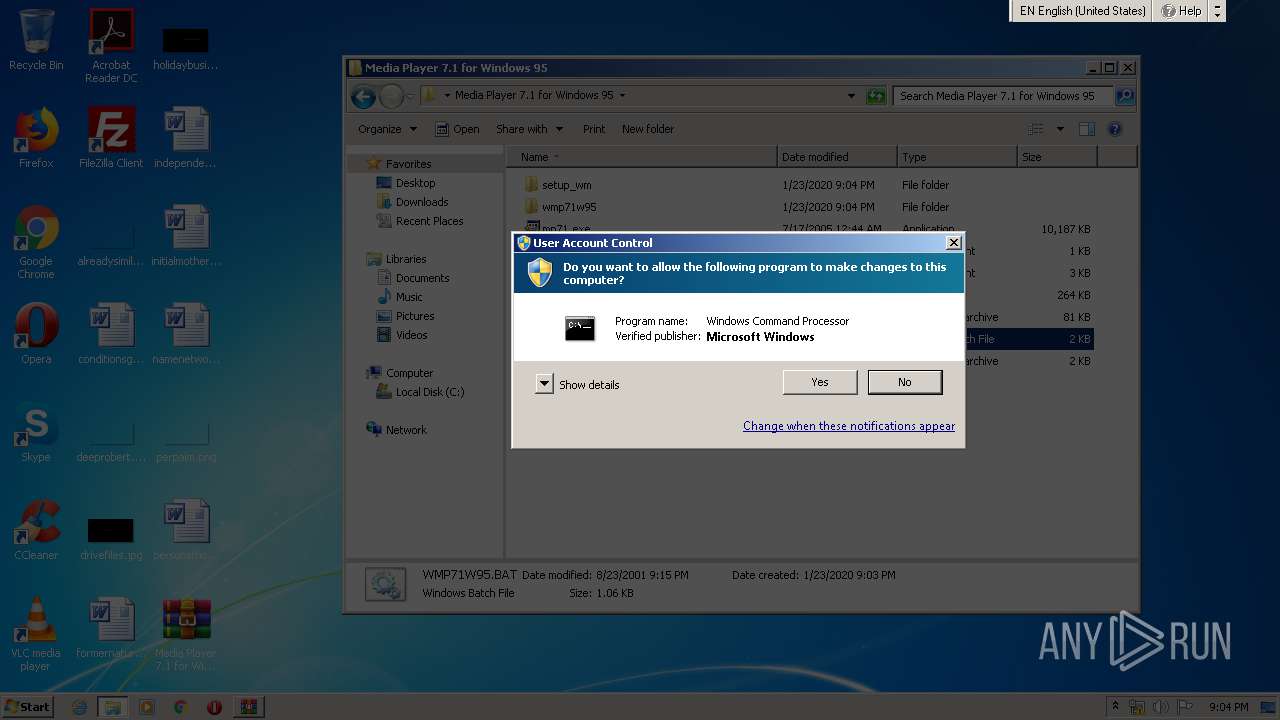Click New folder in the Explorer toolbar
1280x720 pixels.
(648, 129)
